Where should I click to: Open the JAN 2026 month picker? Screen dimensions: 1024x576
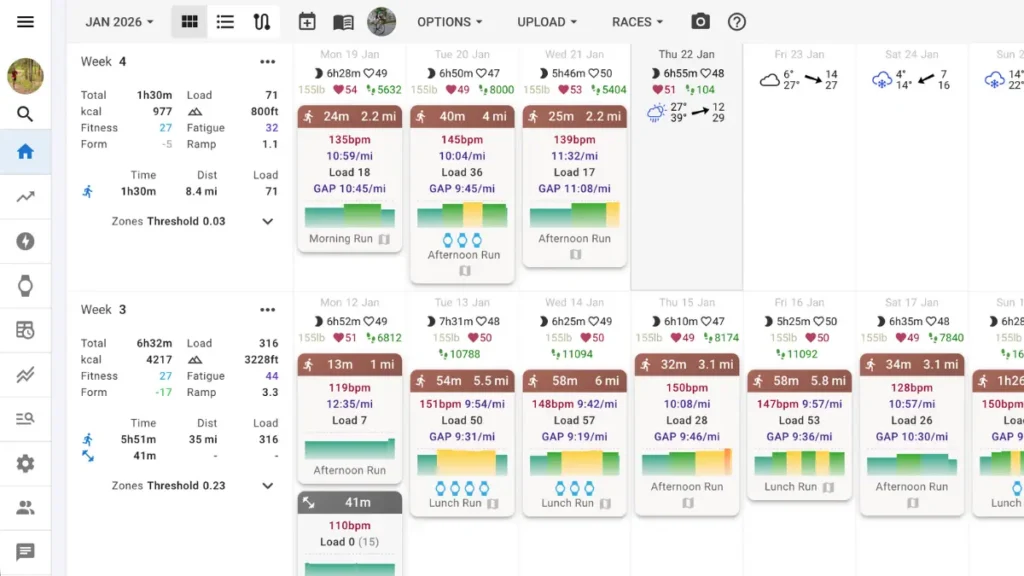pos(117,21)
